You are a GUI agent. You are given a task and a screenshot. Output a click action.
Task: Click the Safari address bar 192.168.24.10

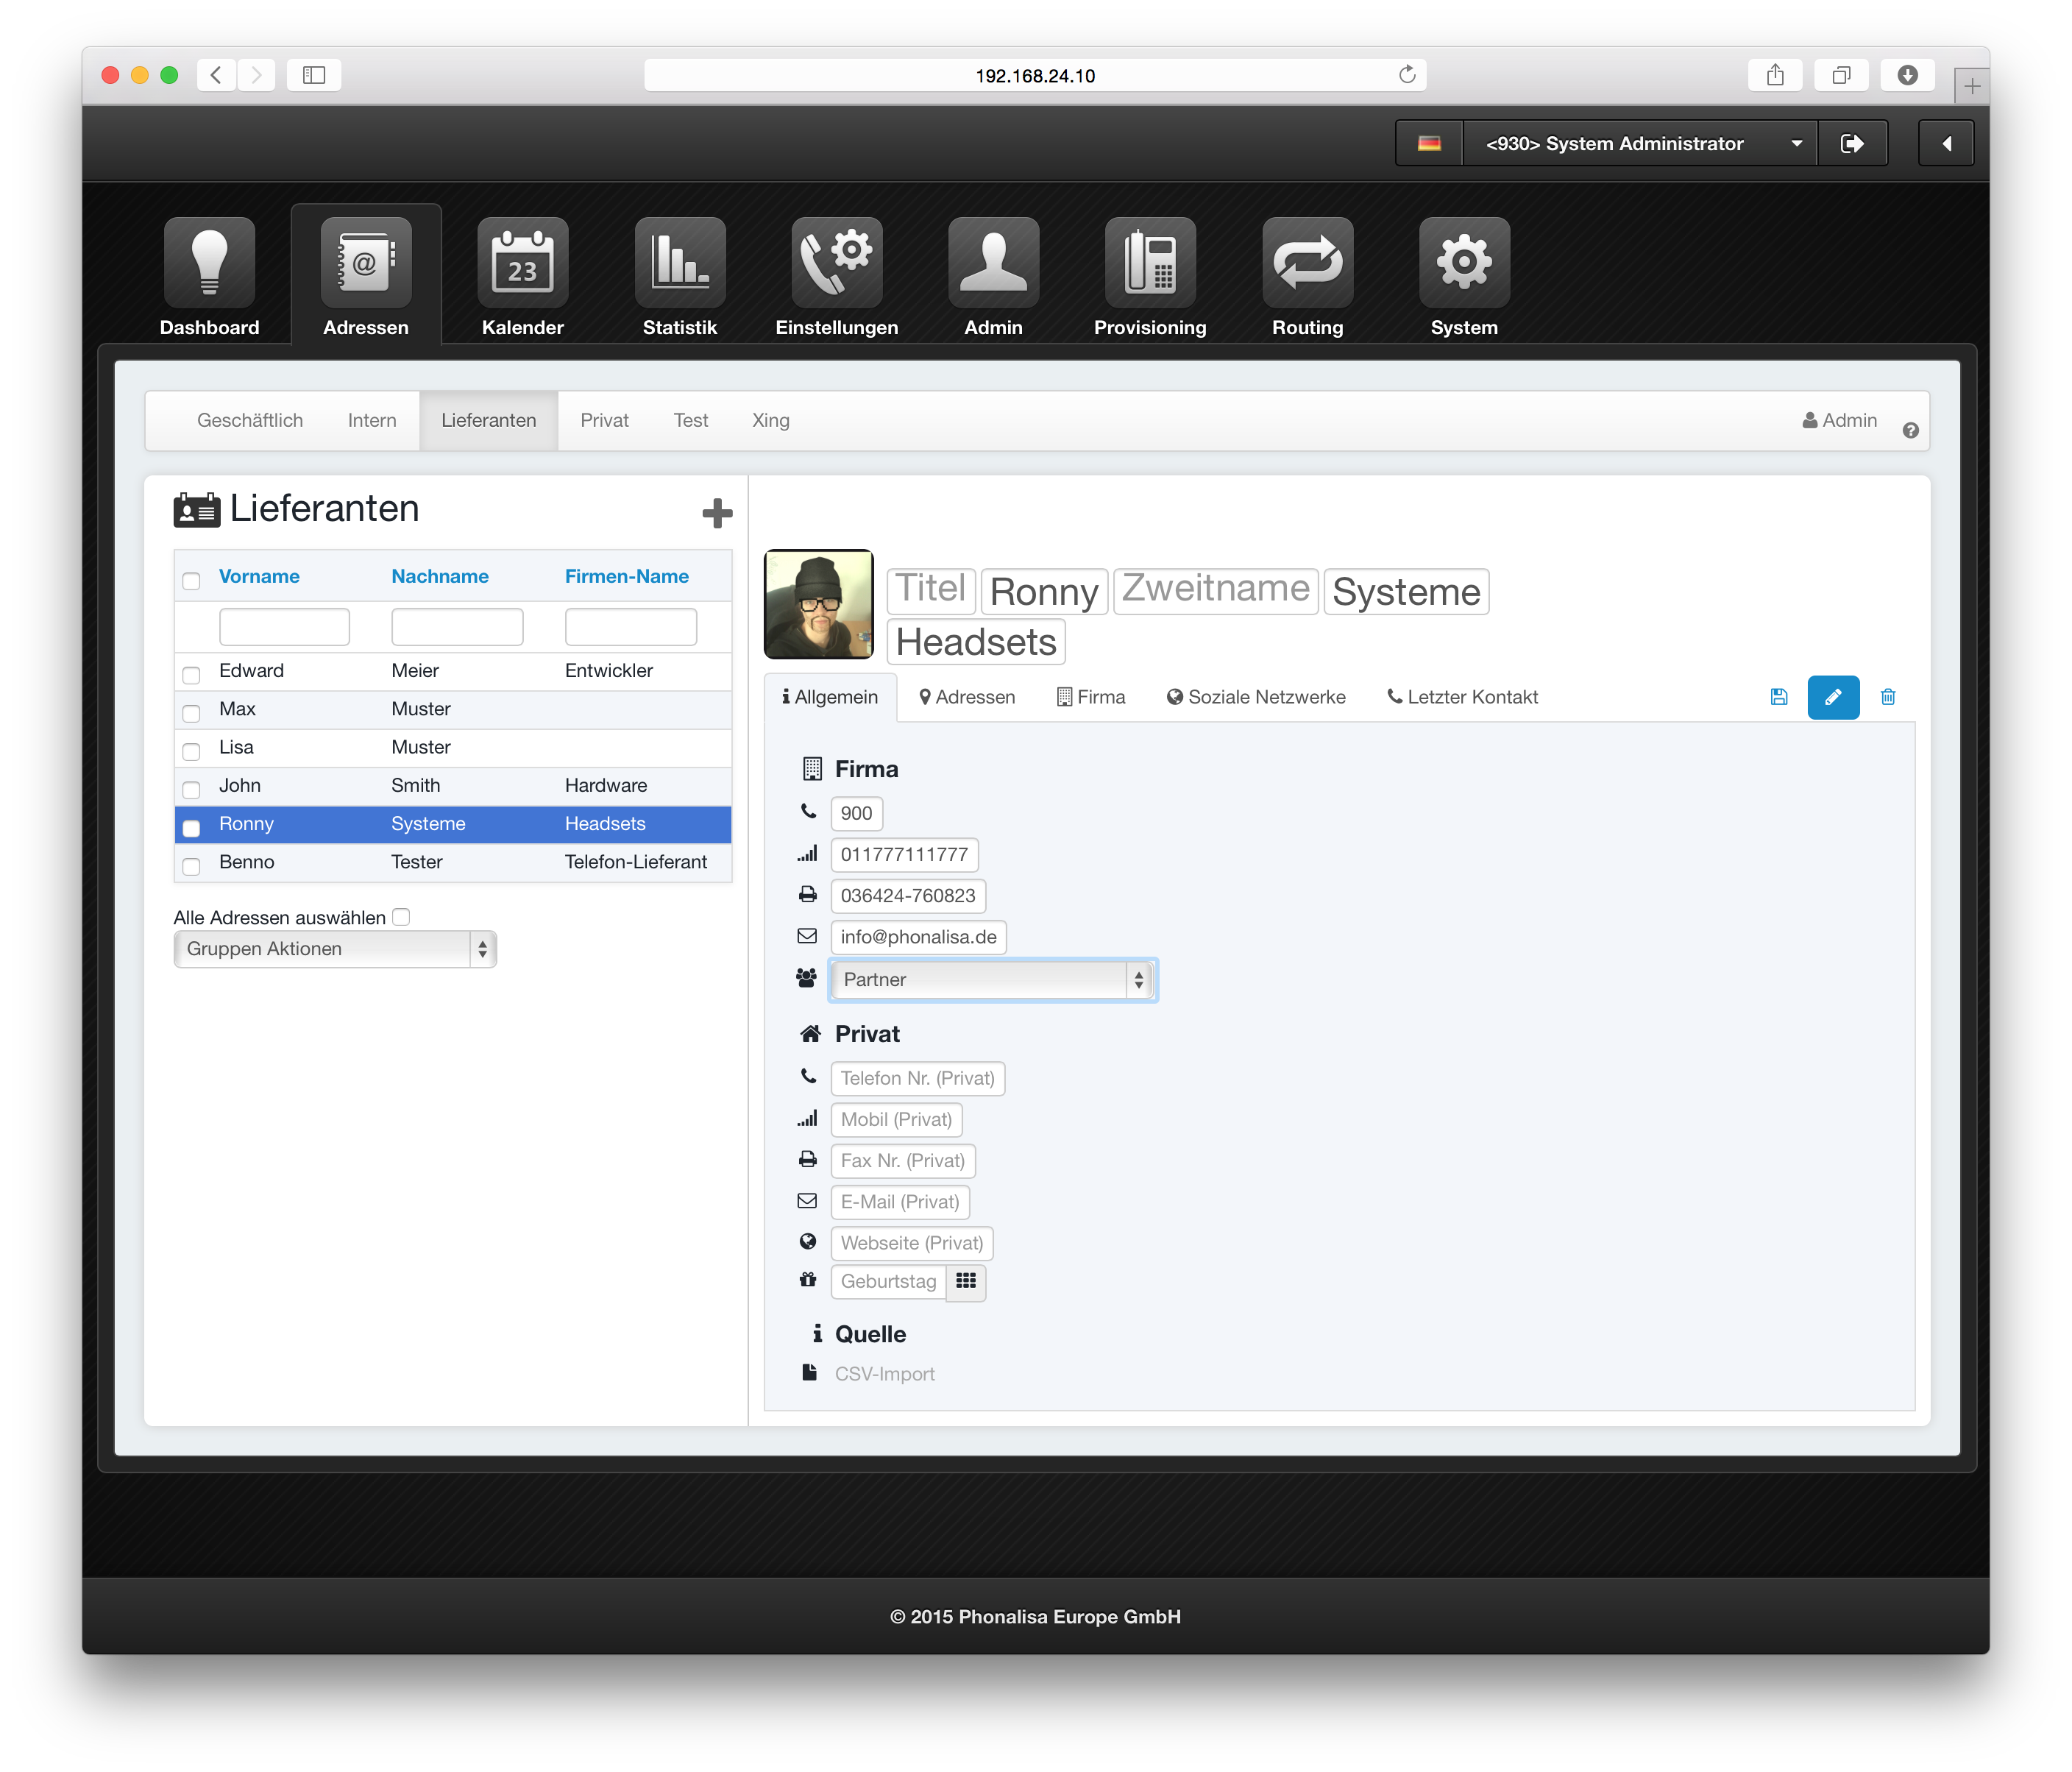coord(1035,75)
